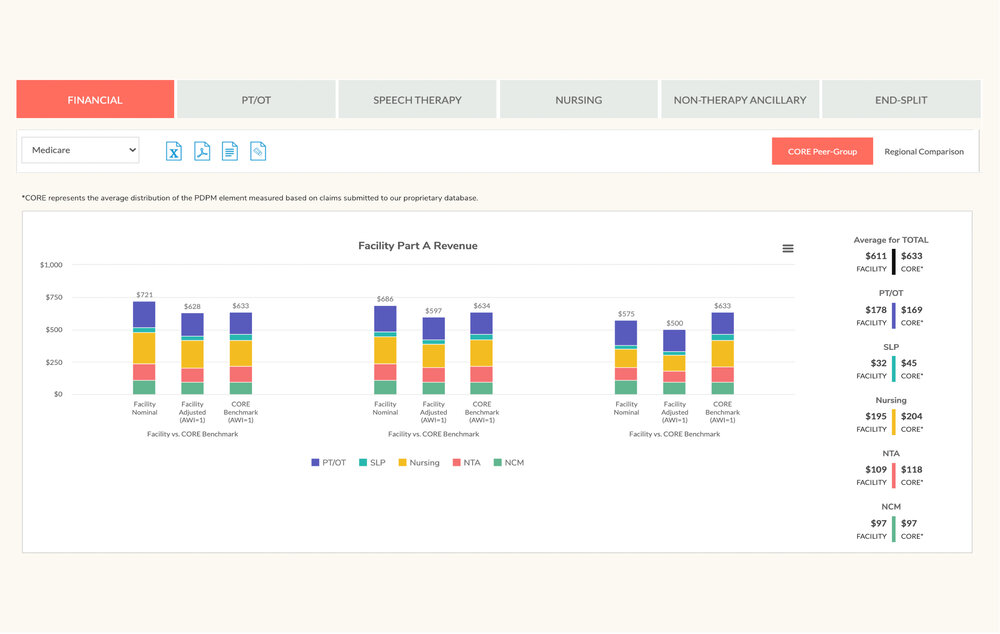This screenshot has width=1000, height=634.
Task: Open the End-Split tab
Action: click(x=901, y=100)
